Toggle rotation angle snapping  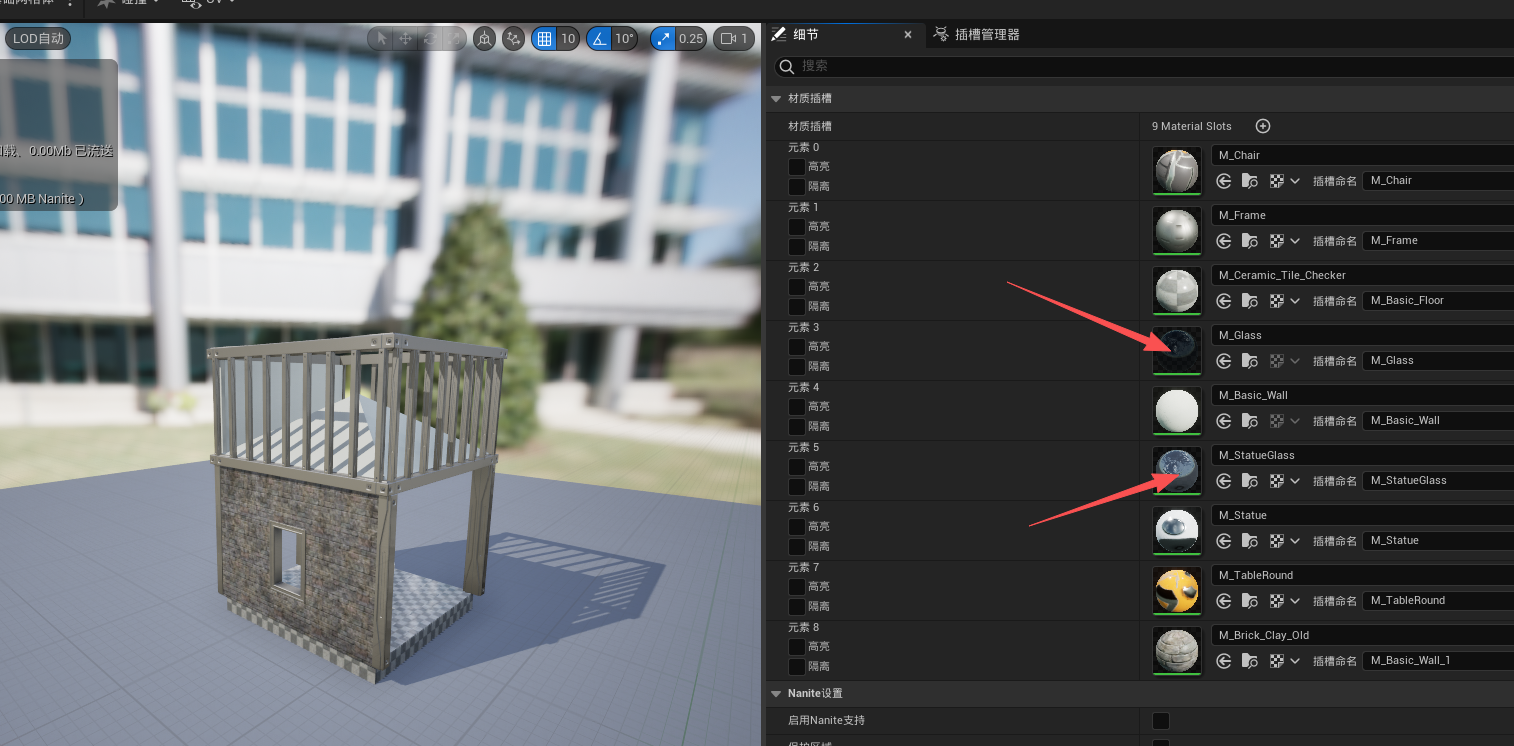pyautogui.click(x=598, y=39)
